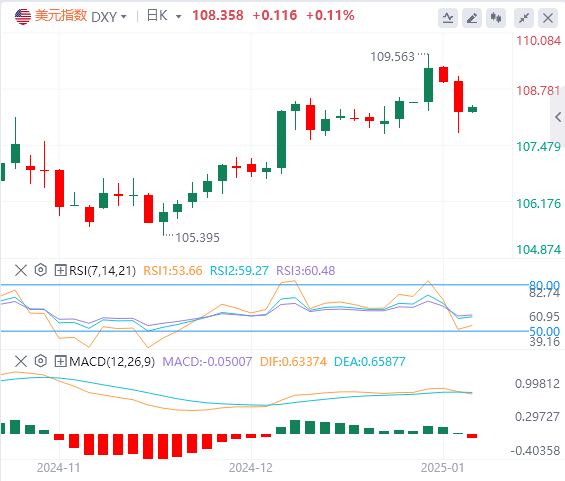
Task: Click the MACD(12,26,9) label
Action: click(x=112, y=361)
